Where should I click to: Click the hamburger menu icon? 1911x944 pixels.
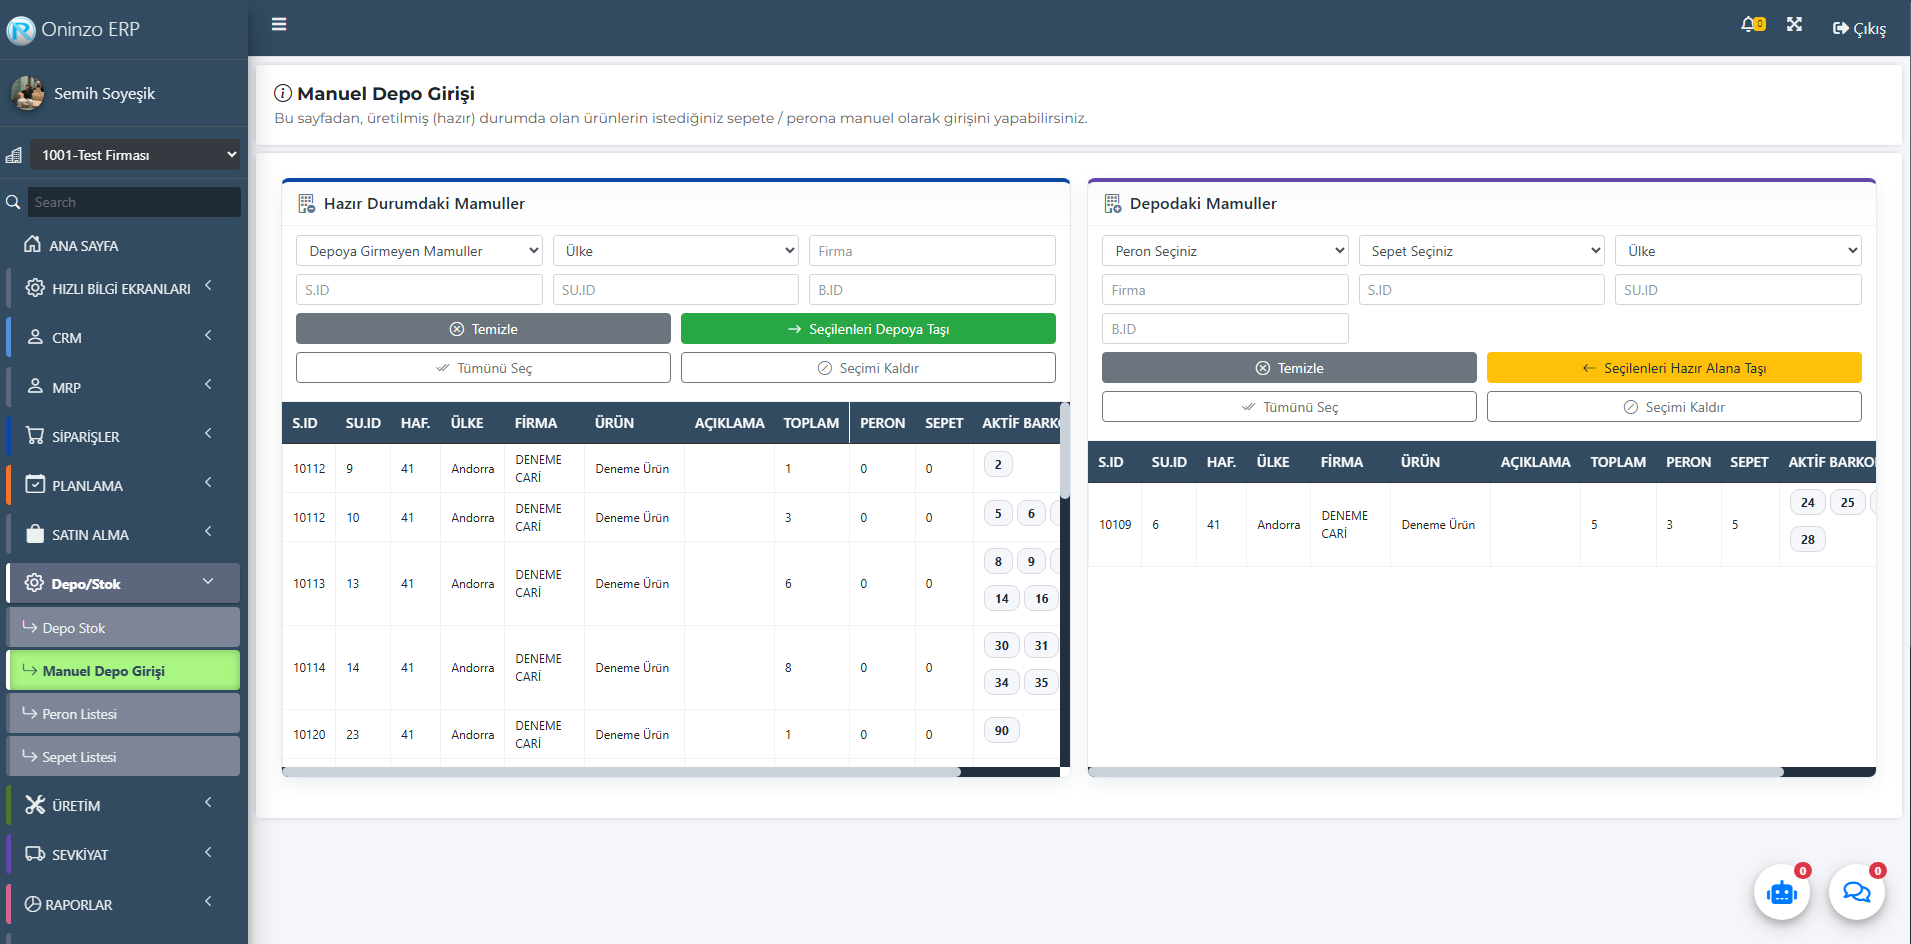(279, 24)
